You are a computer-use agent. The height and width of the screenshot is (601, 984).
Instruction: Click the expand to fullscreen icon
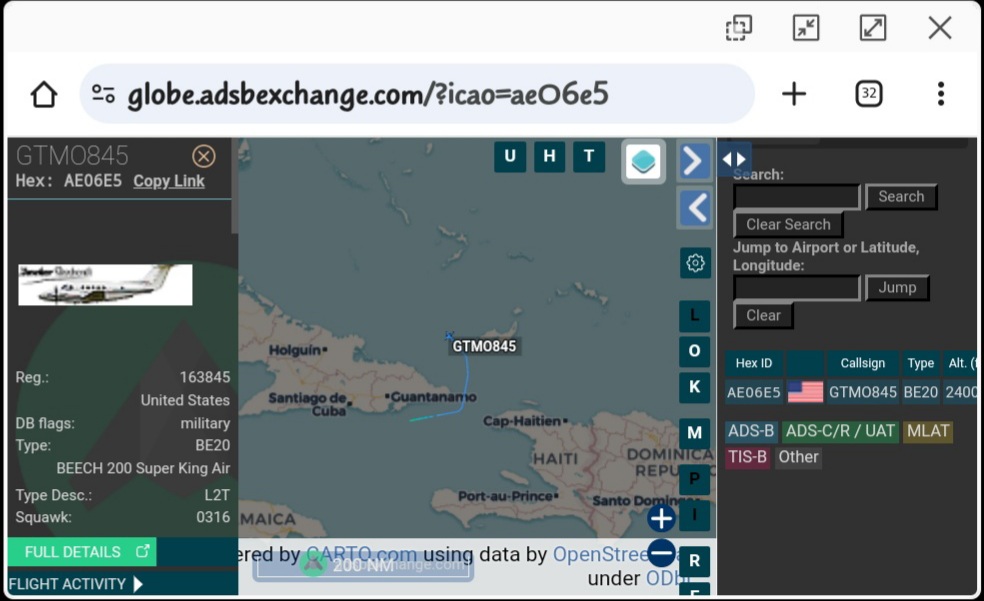pyautogui.click(x=873, y=28)
